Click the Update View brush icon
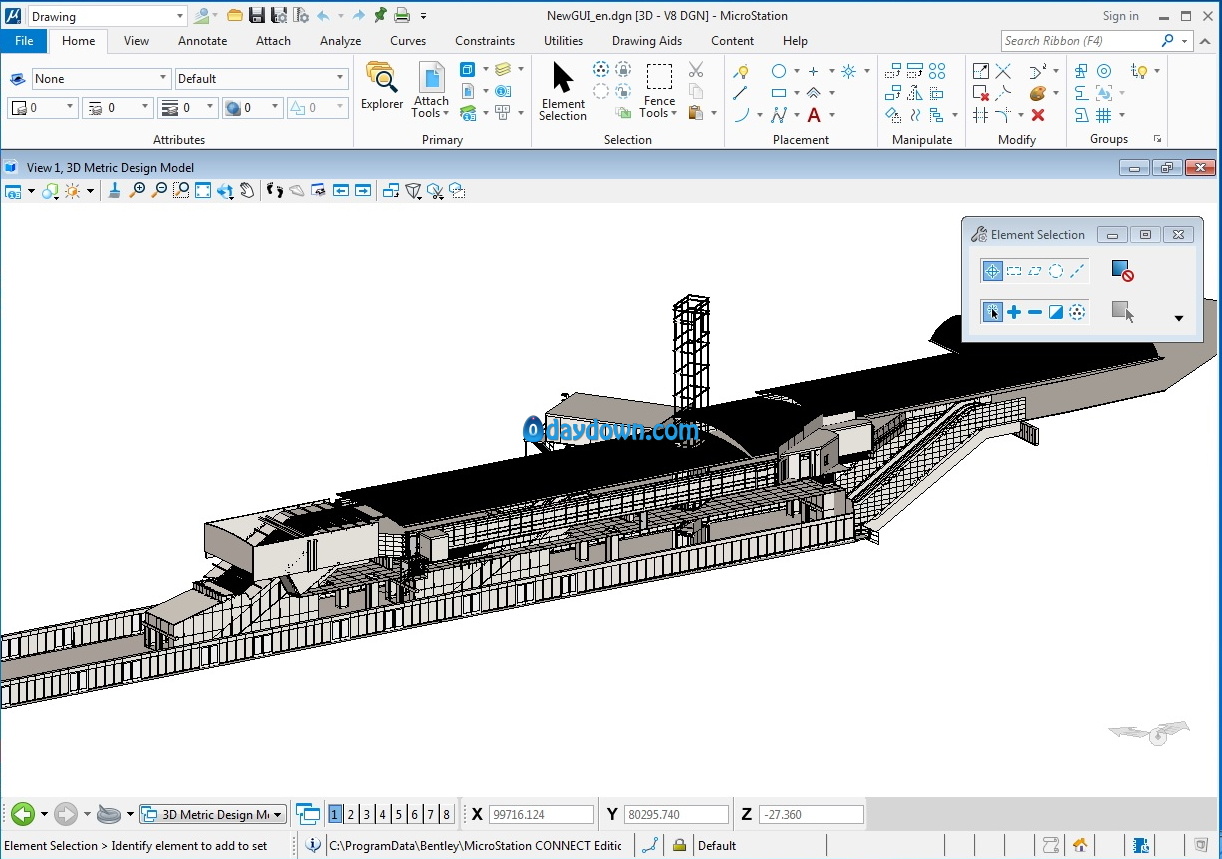 (114, 190)
